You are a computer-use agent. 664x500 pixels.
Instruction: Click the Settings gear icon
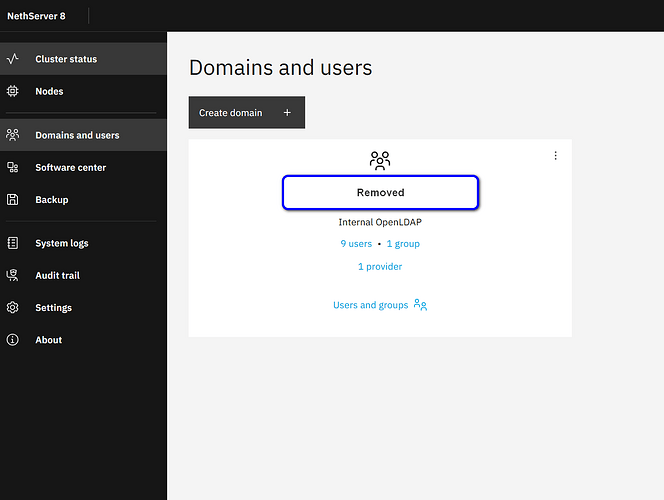click(13, 307)
